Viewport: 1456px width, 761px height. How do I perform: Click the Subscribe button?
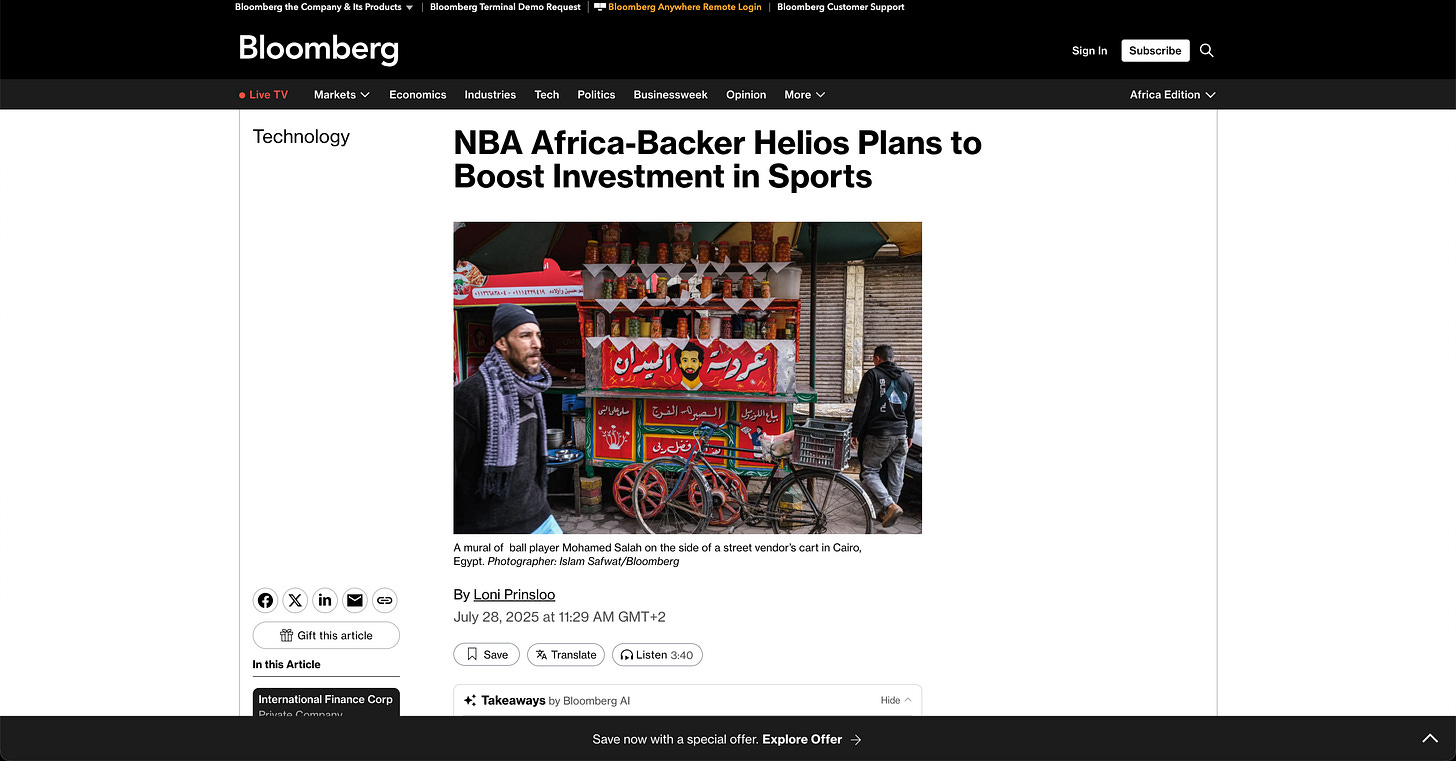click(1155, 50)
